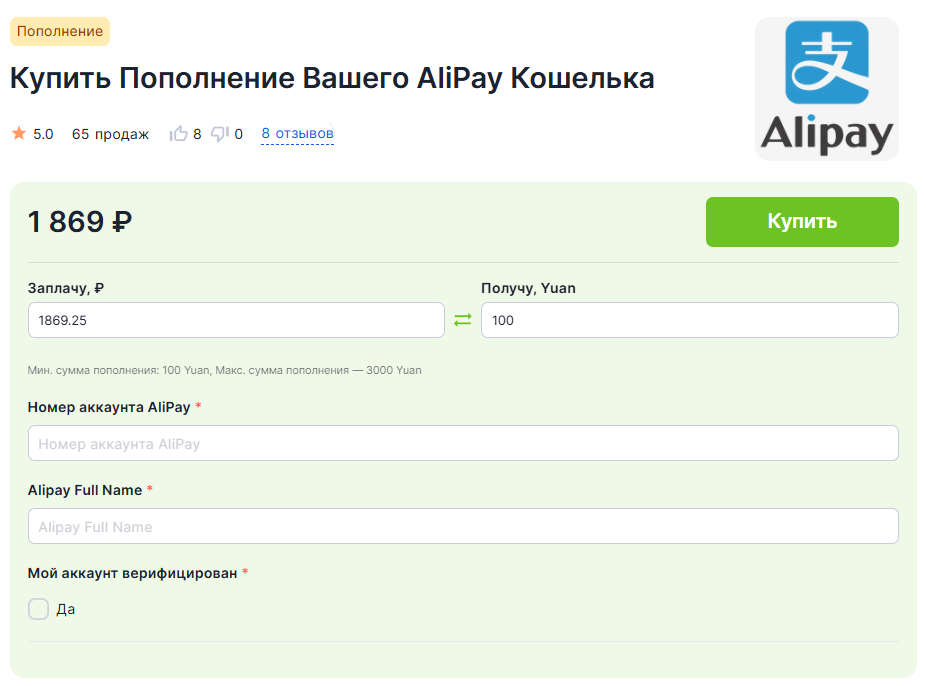Focus the Получу, Yuan amount field
Viewport: 926px width, 686px height.
[x=690, y=320]
